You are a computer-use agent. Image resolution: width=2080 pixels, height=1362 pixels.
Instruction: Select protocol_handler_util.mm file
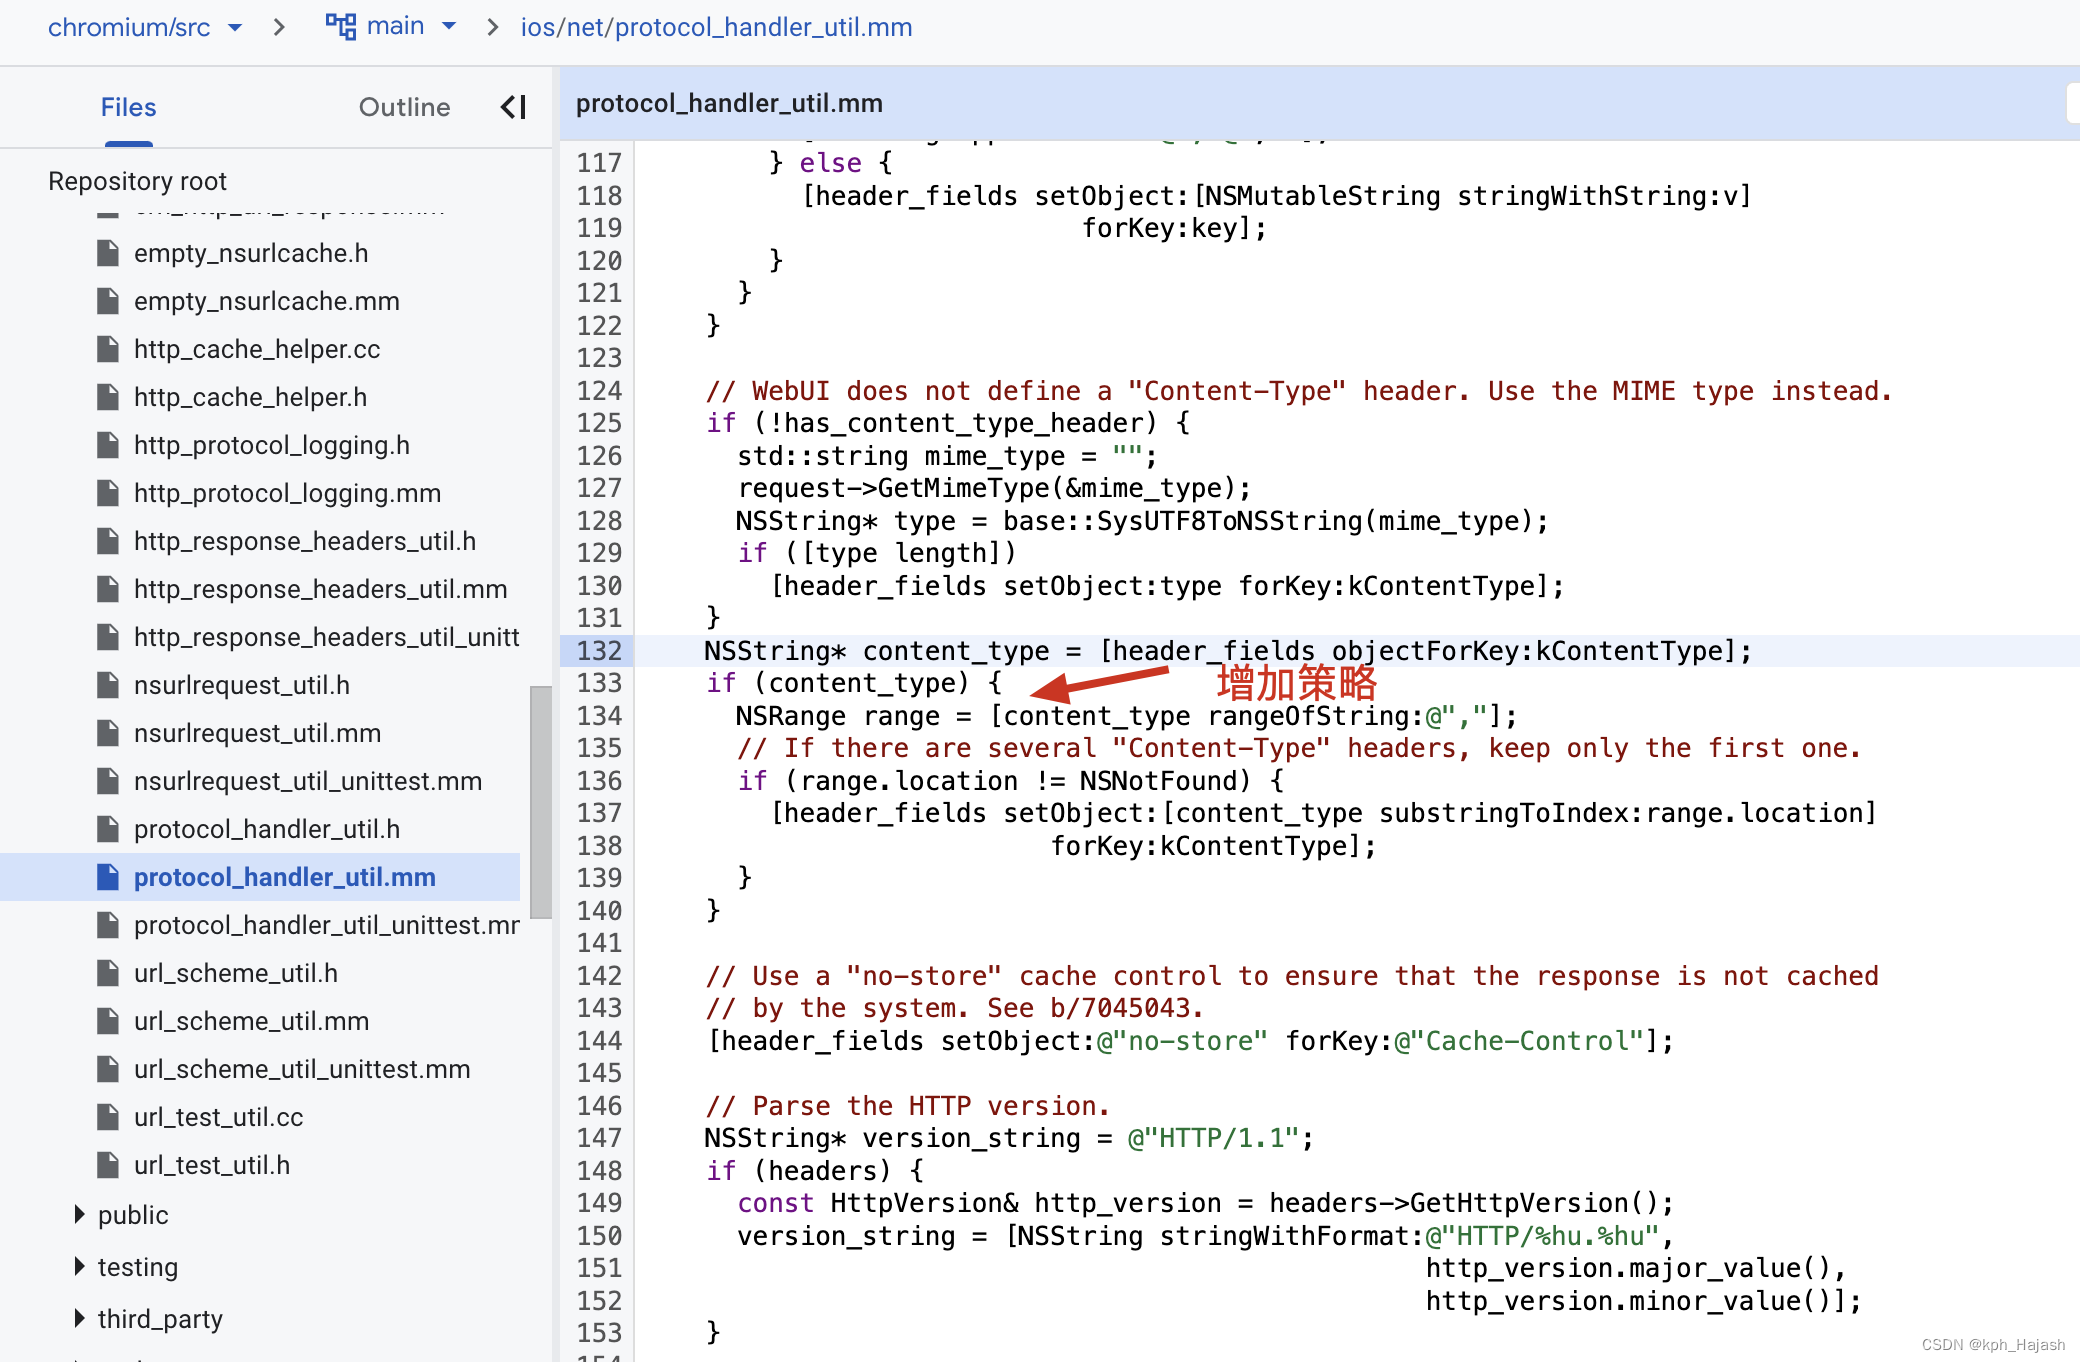[x=287, y=876]
